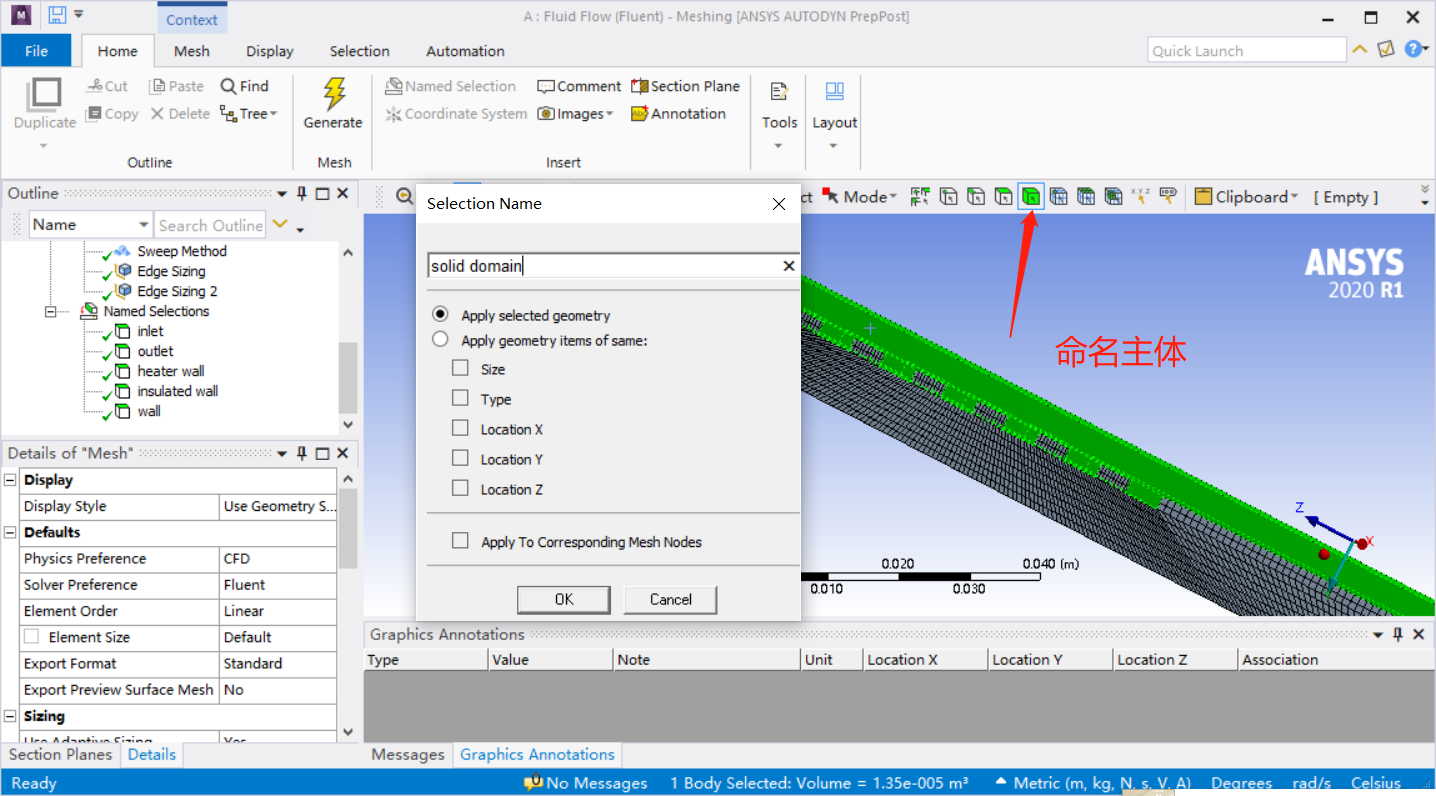Screen dimensions: 1436x796
Task: Open the Images dropdown
Action: (x=576, y=114)
